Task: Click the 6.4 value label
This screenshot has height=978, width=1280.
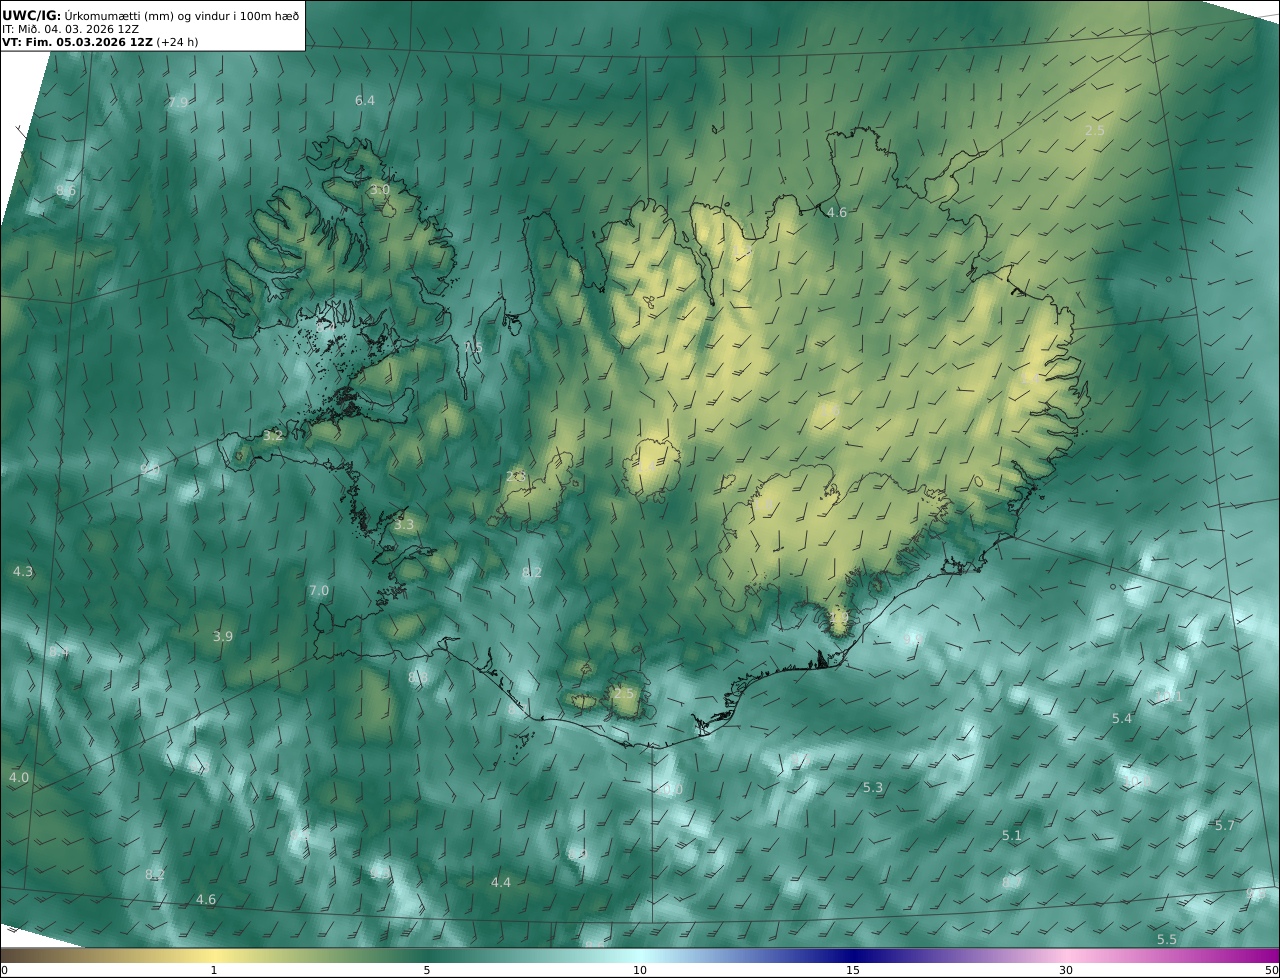Action: 365,101
